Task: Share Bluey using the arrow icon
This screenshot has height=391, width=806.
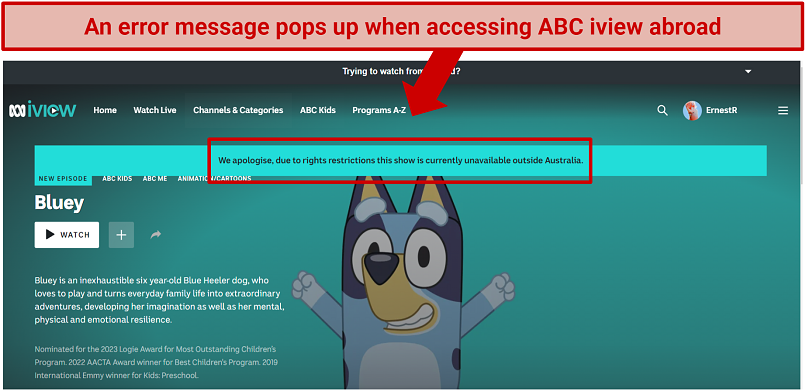Action: [x=155, y=235]
